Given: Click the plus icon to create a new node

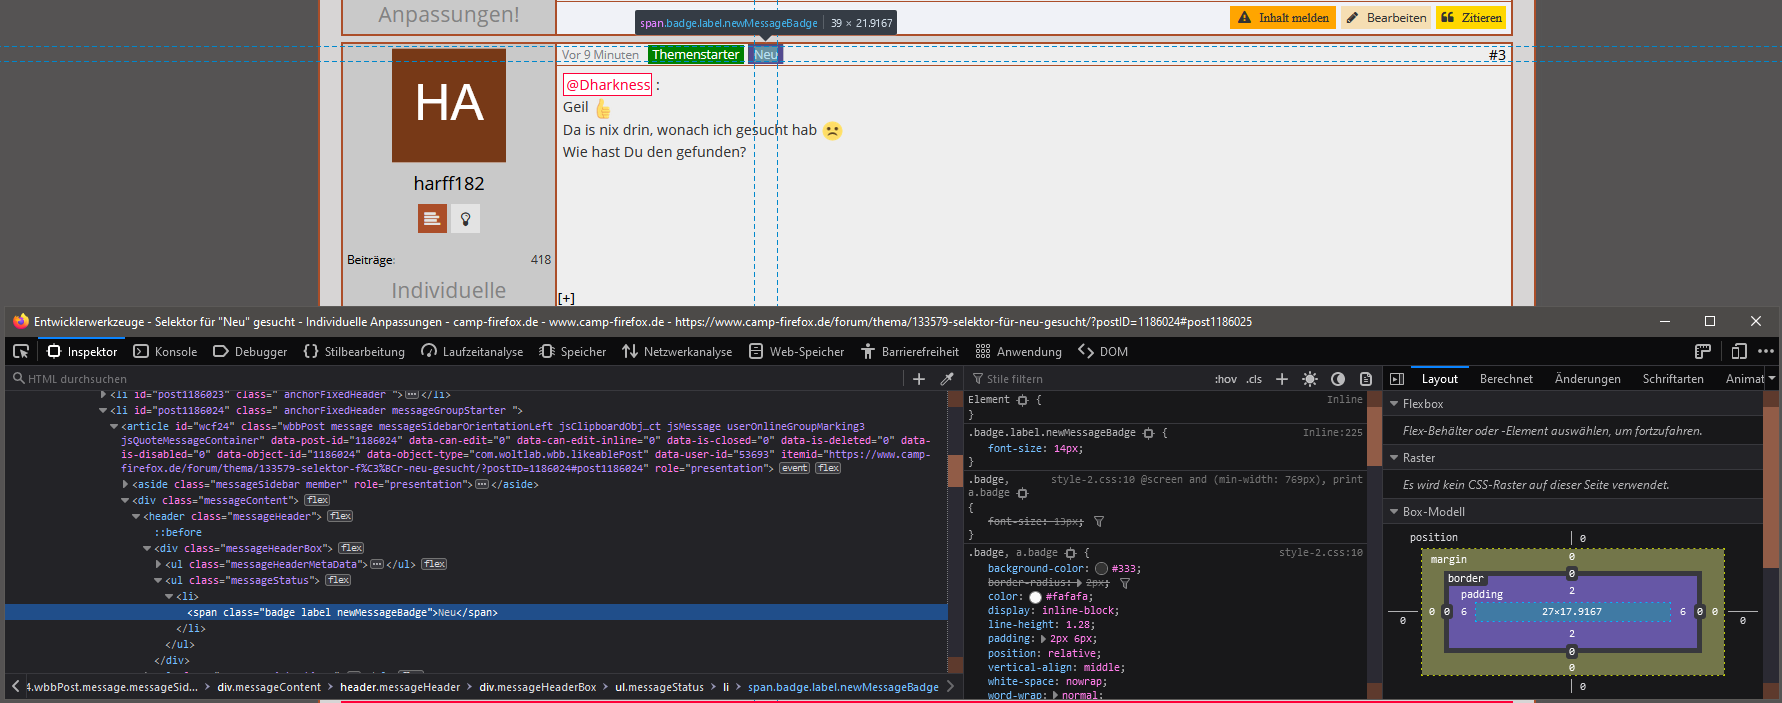Looking at the screenshot, I should [x=919, y=379].
